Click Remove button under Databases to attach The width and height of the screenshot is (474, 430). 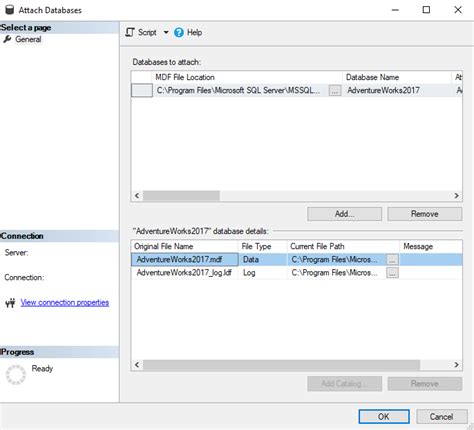(425, 214)
